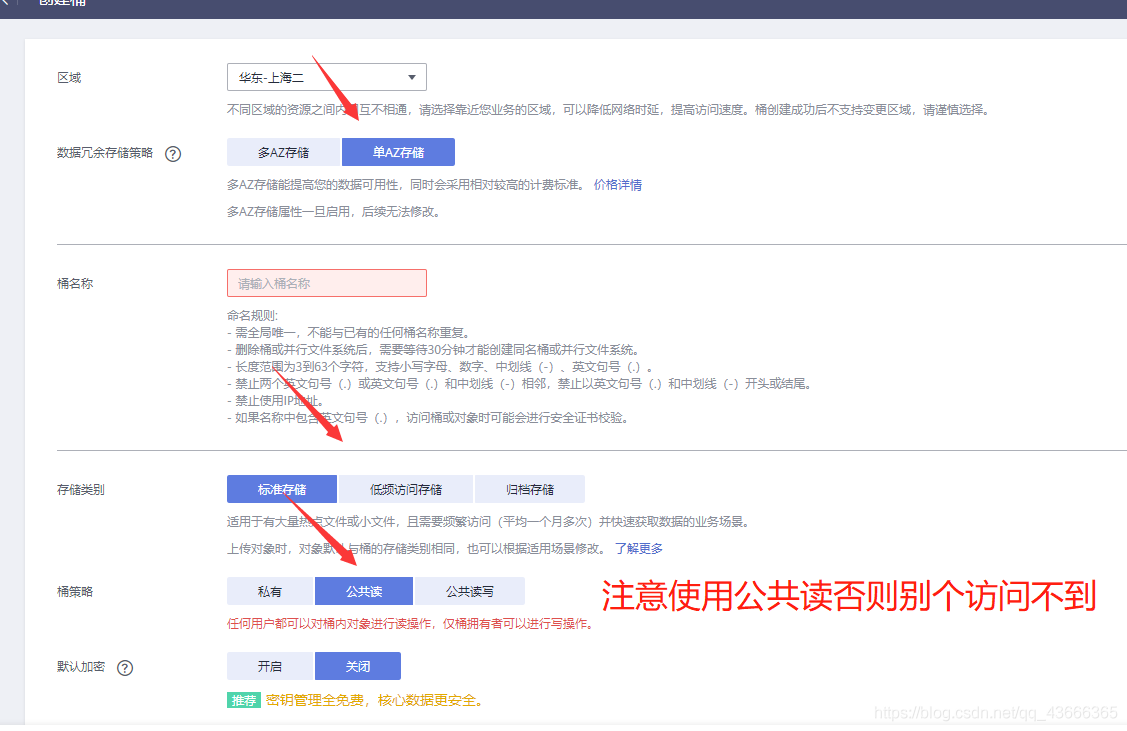Screen dimensions: 1127x731
Task: Enable 开启 for default encryption
Action: tap(270, 666)
